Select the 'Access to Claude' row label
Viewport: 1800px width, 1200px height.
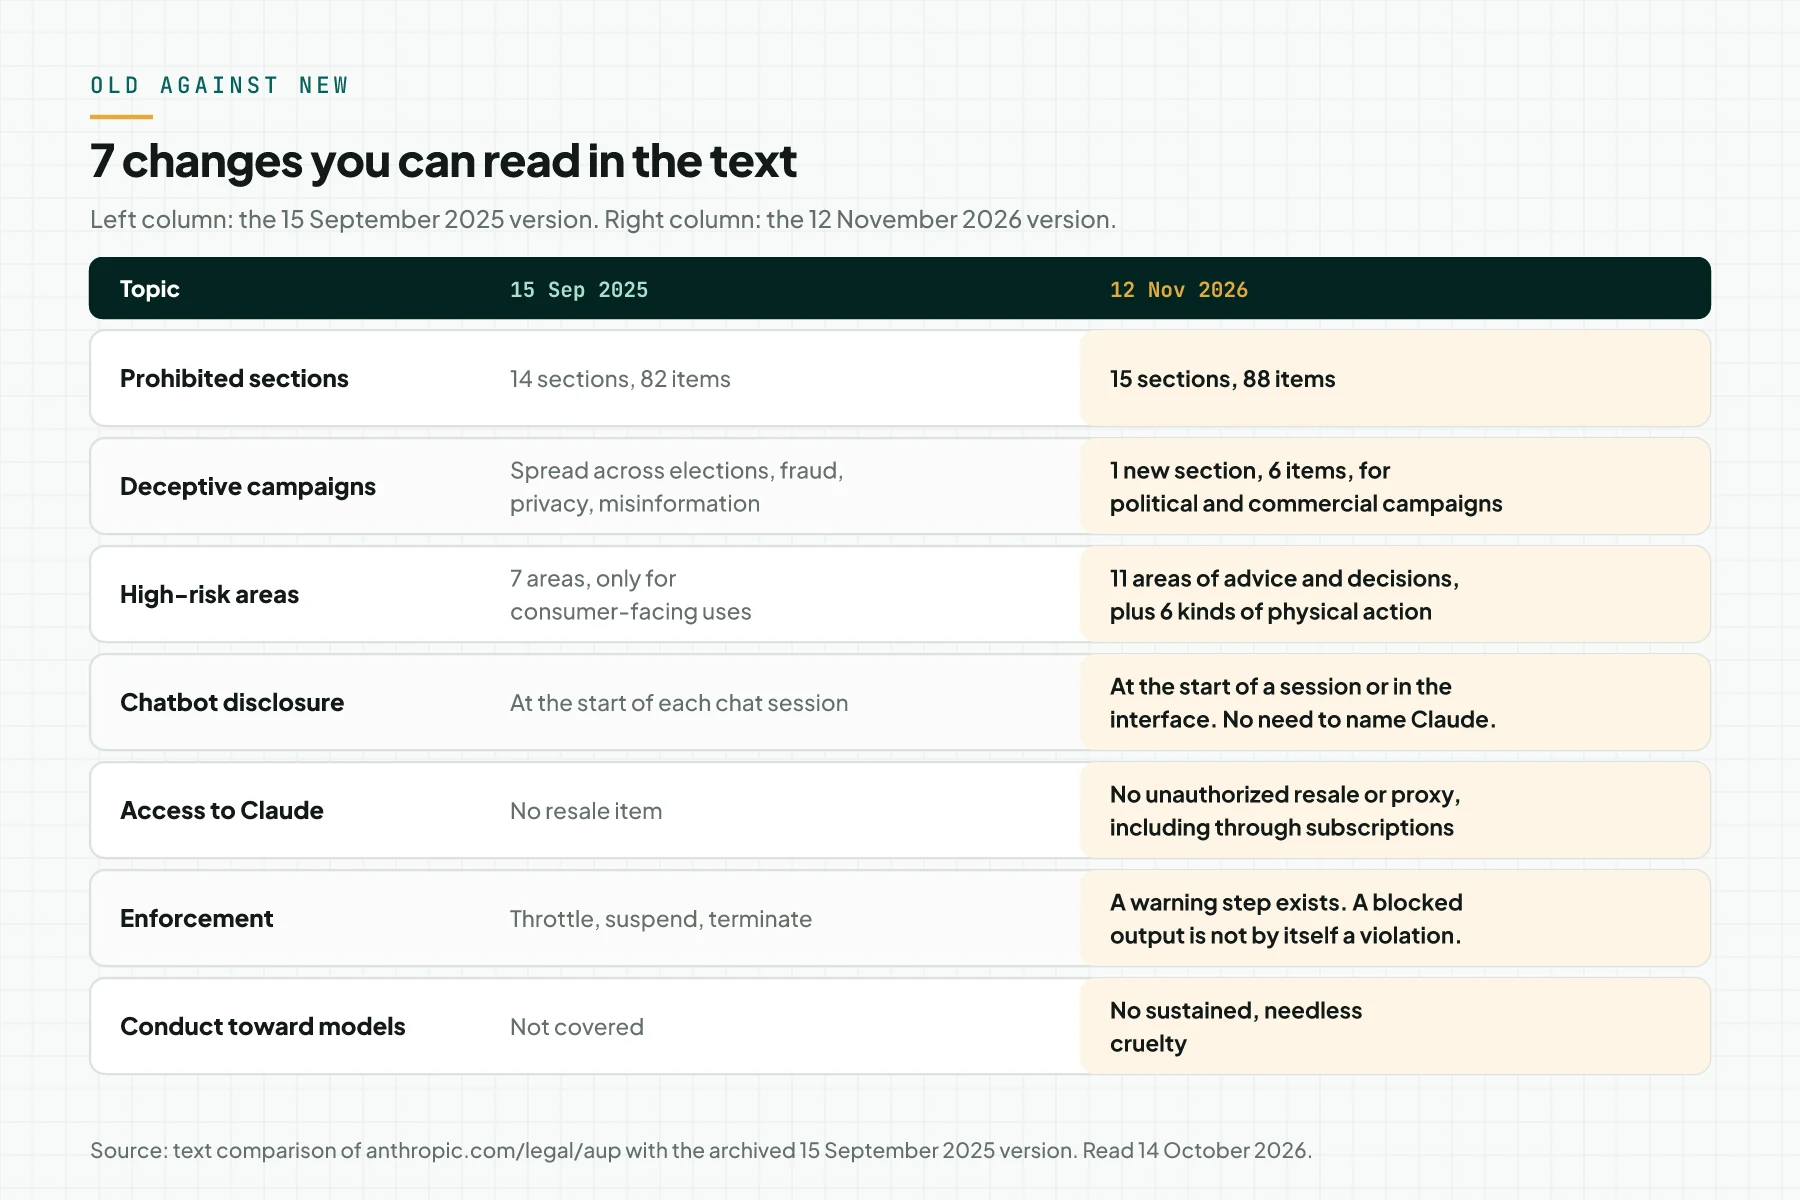[x=222, y=810]
